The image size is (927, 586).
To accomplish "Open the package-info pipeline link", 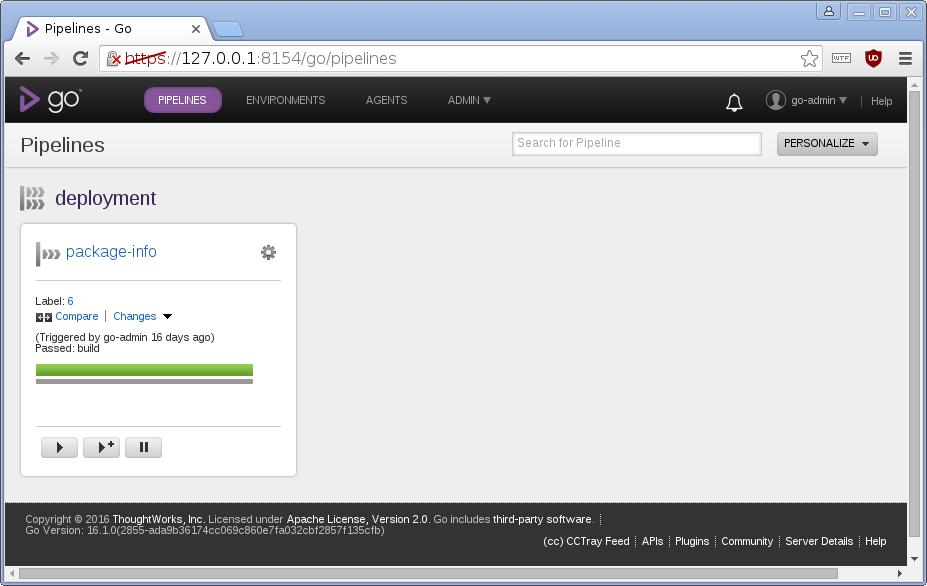I will pyautogui.click(x=111, y=251).
